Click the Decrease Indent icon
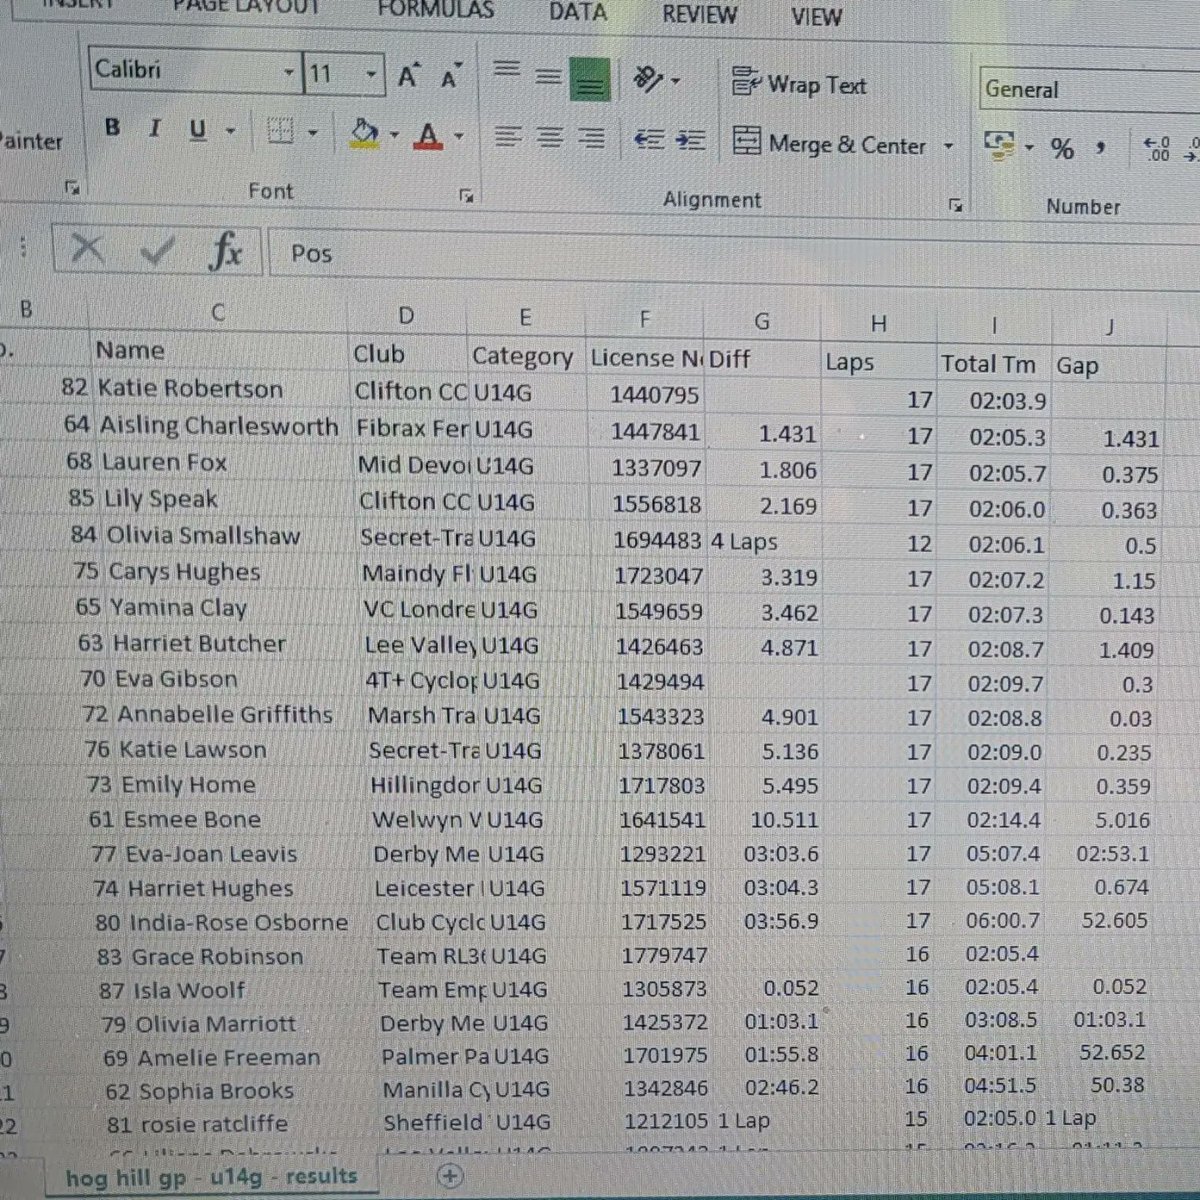Image resolution: width=1200 pixels, height=1200 pixels. [649, 141]
